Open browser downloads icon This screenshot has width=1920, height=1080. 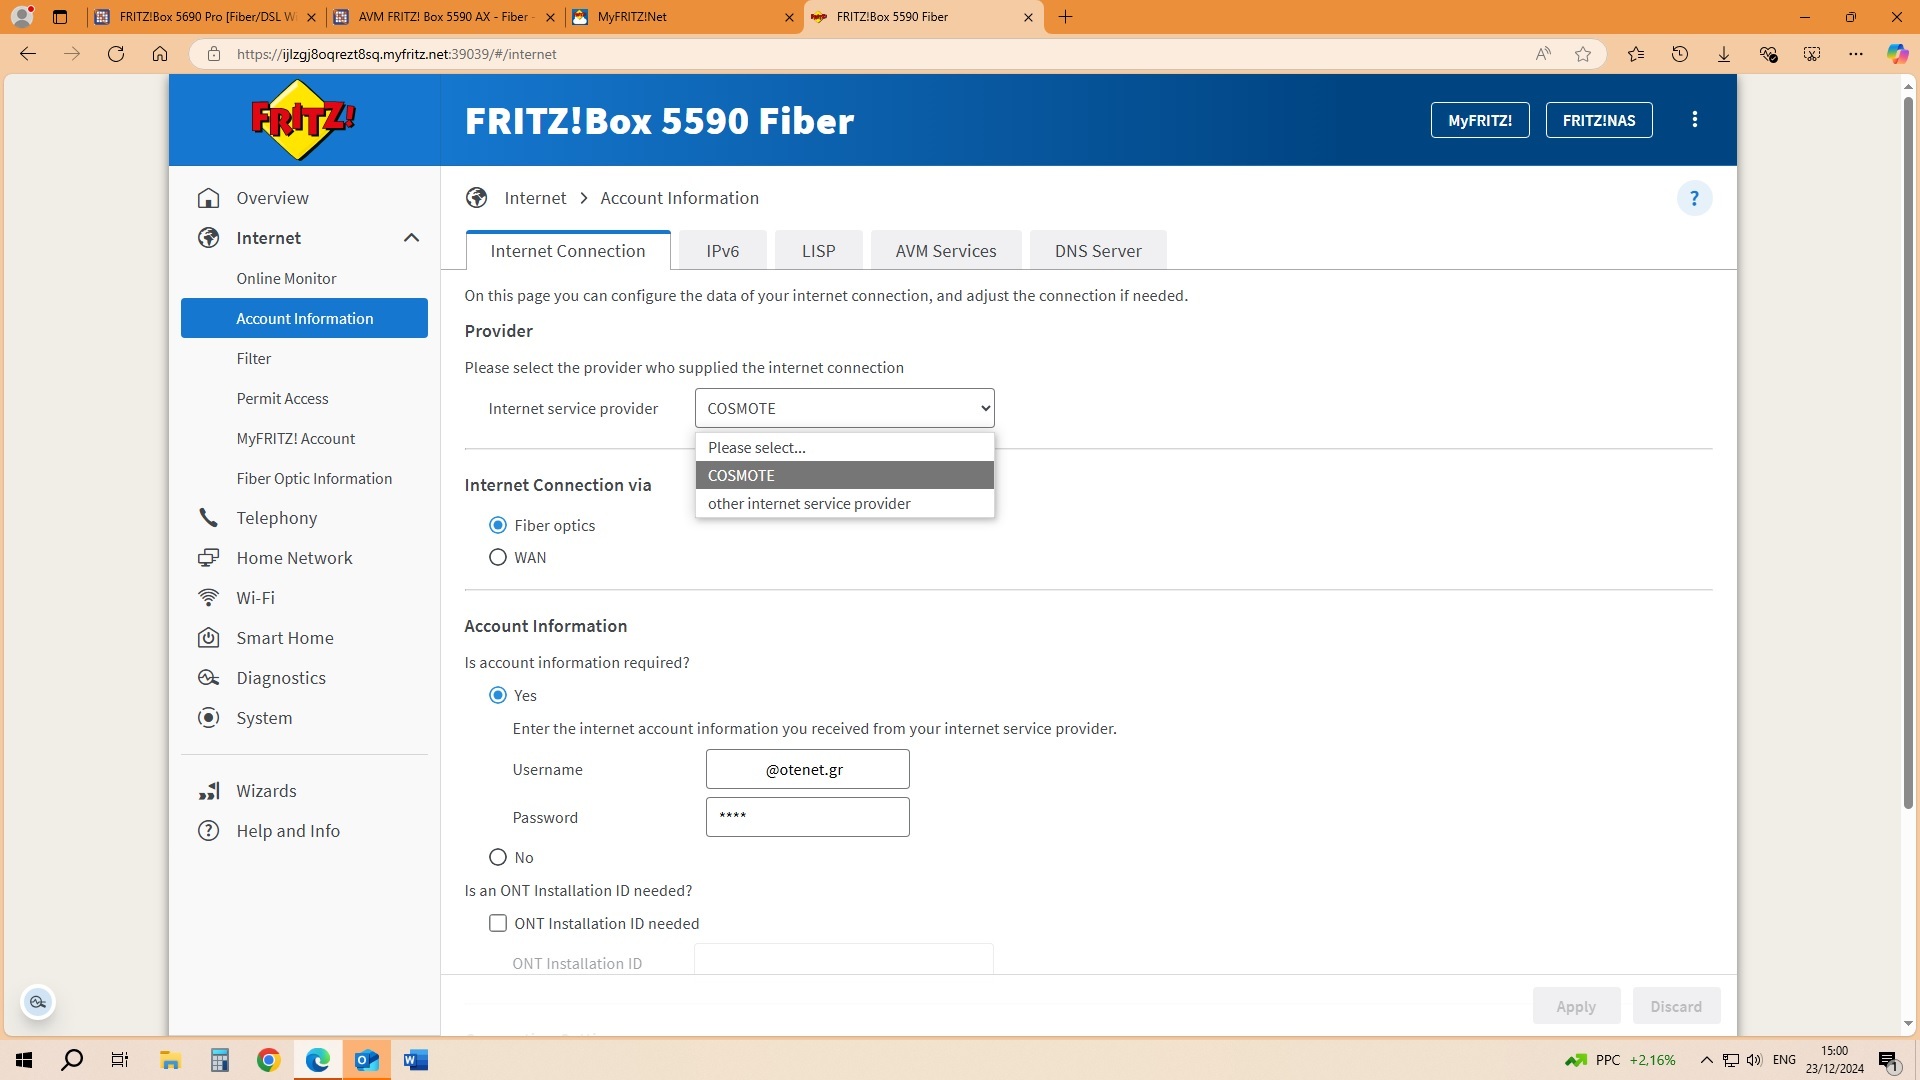pos(1724,54)
